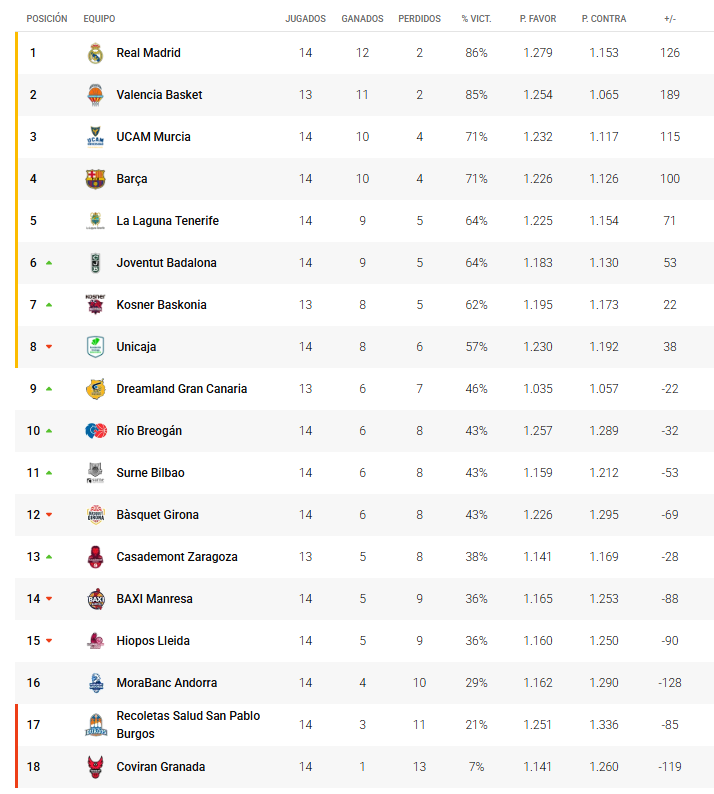This screenshot has width=714, height=794.
Task: Sort by % VICT. column header
Action: coord(476,19)
